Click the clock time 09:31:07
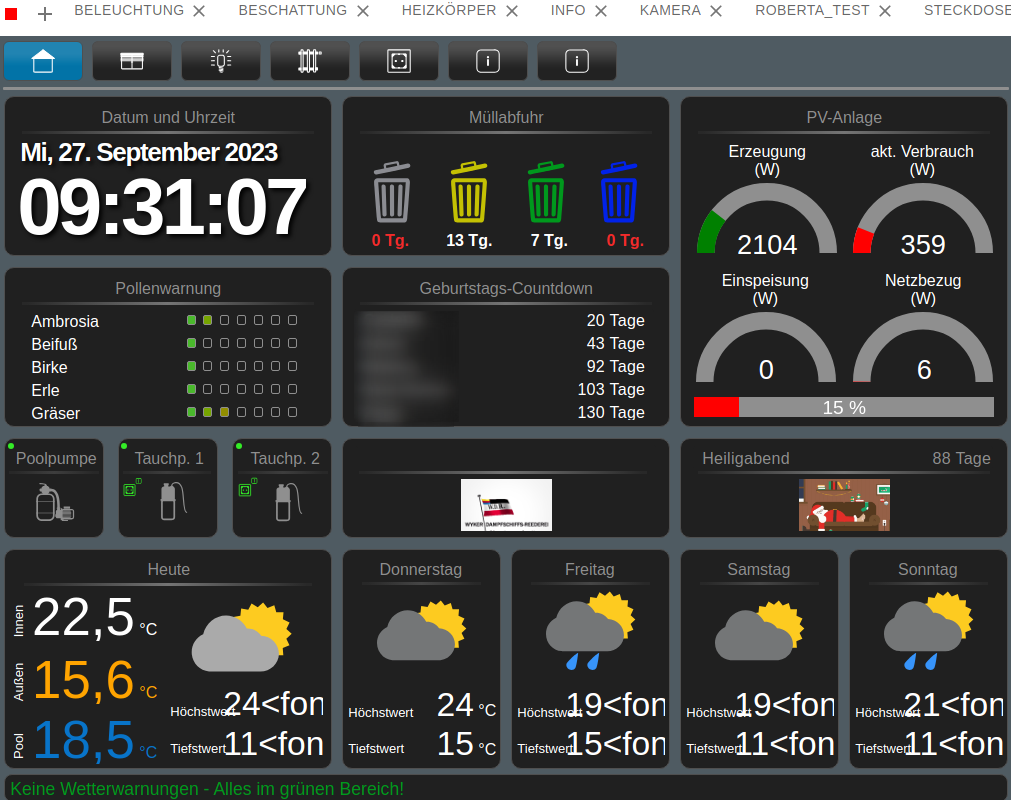Viewport: 1011px width, 802px height. (162, 208)
